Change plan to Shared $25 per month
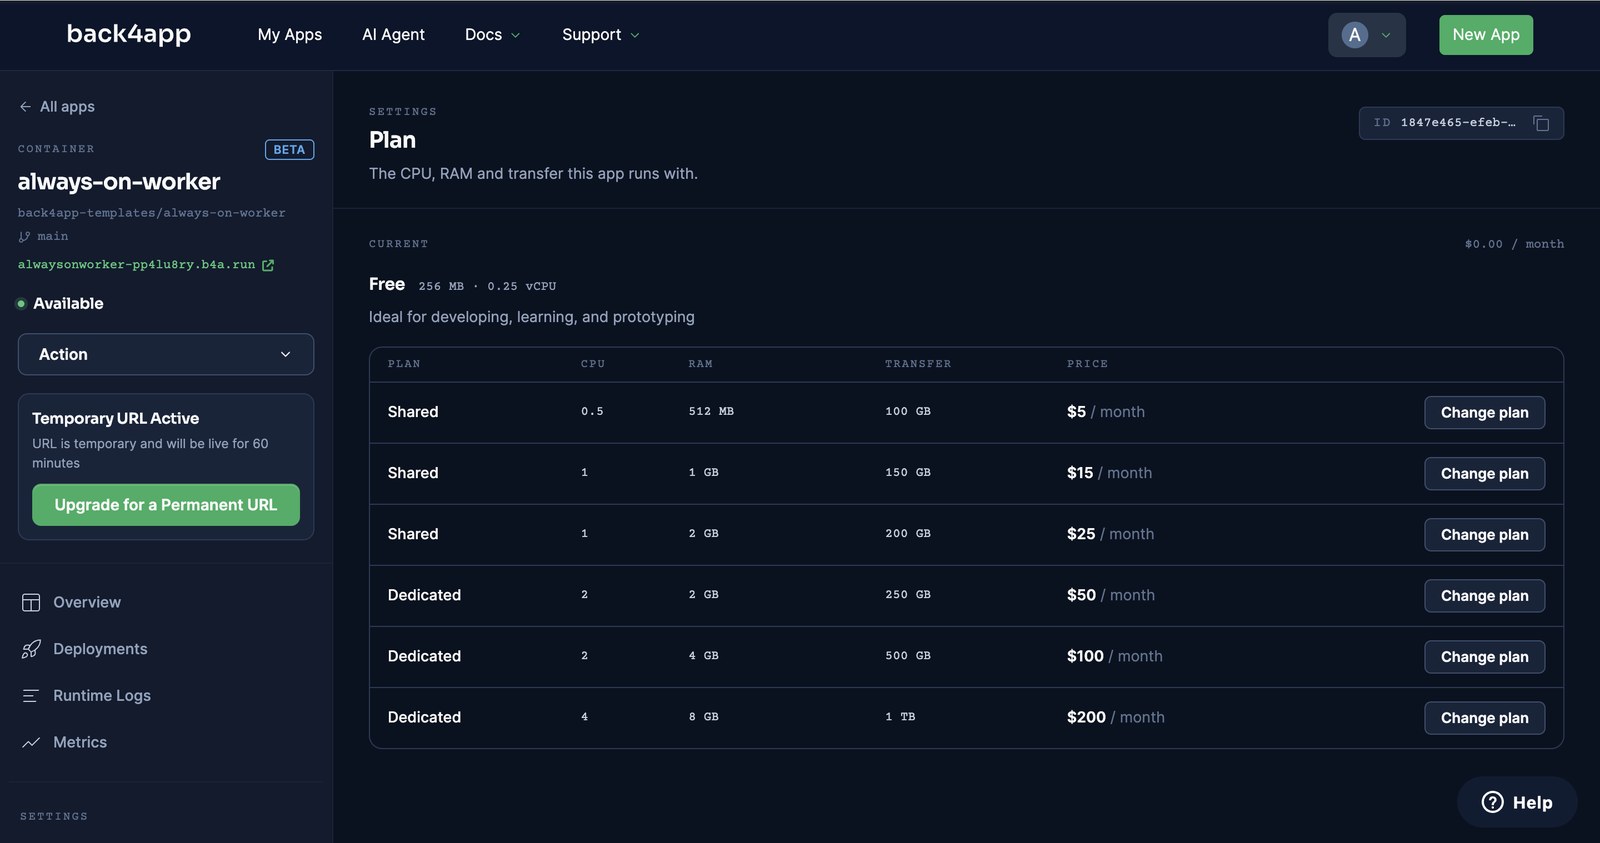Screen dimensions: 1600x843 (x=1484, y=535)
